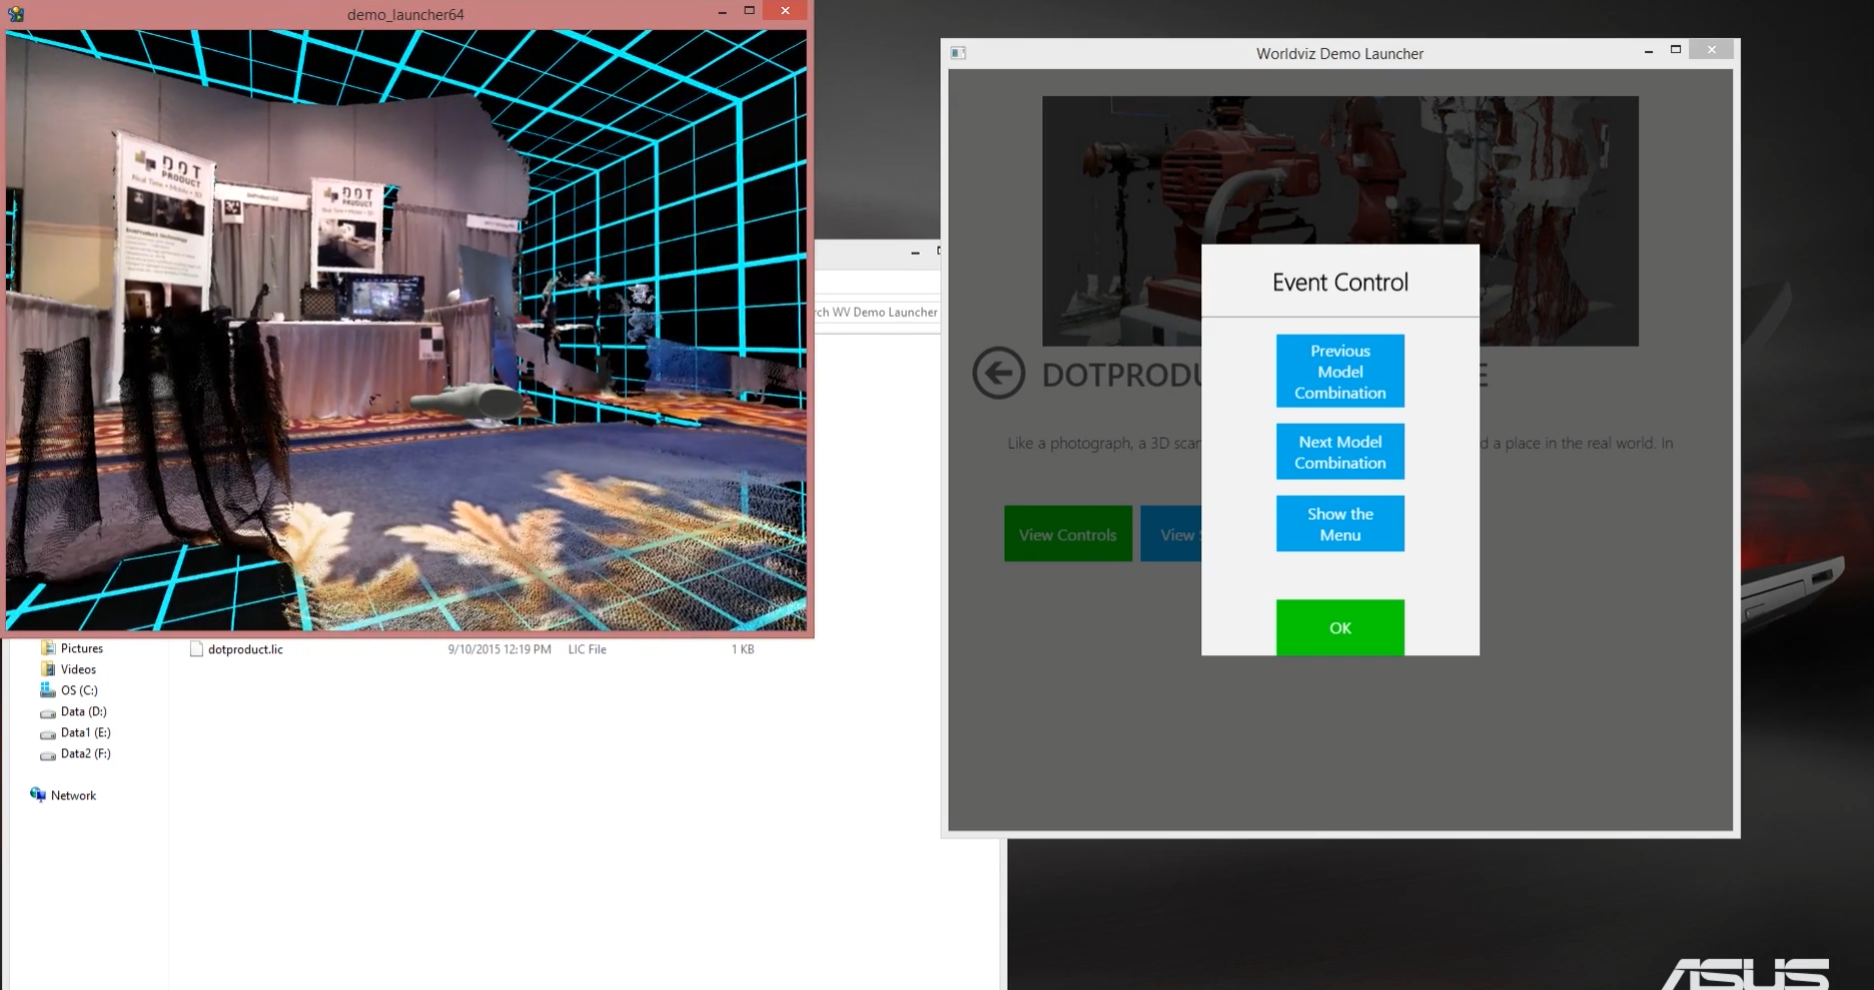Click the 1 KB size cell

click(742, 649)
